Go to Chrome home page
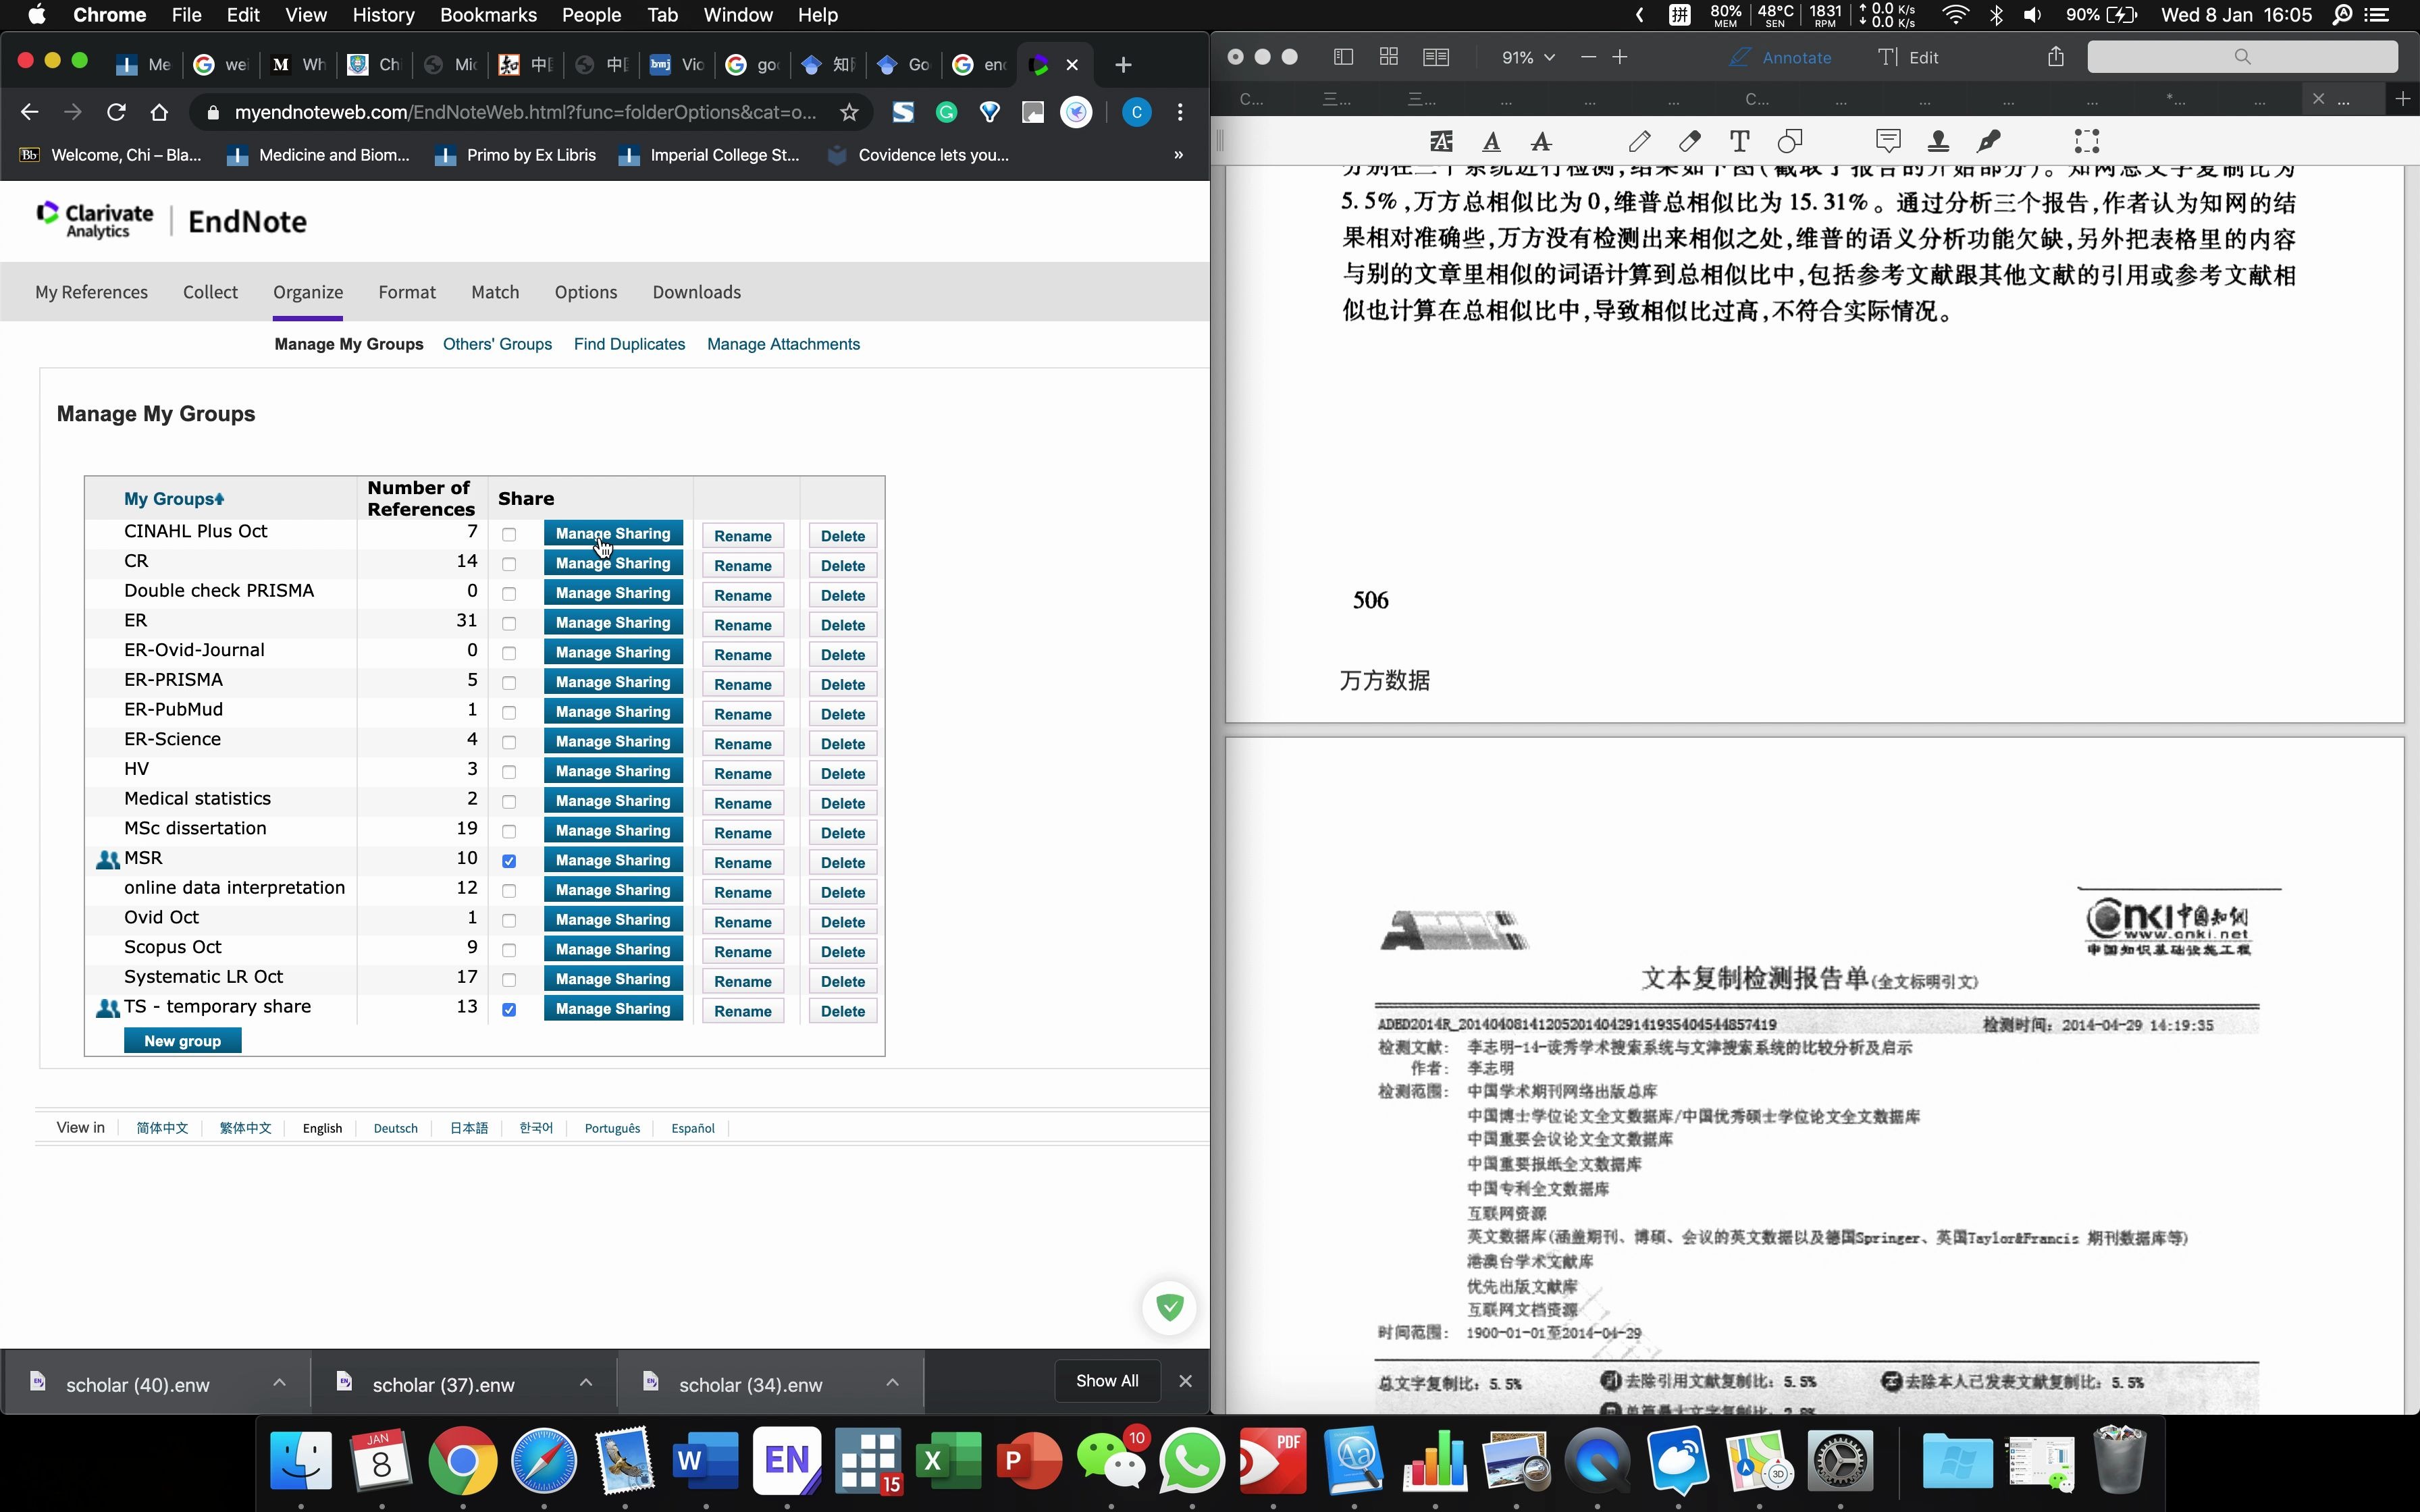 (x=159, y=112)
